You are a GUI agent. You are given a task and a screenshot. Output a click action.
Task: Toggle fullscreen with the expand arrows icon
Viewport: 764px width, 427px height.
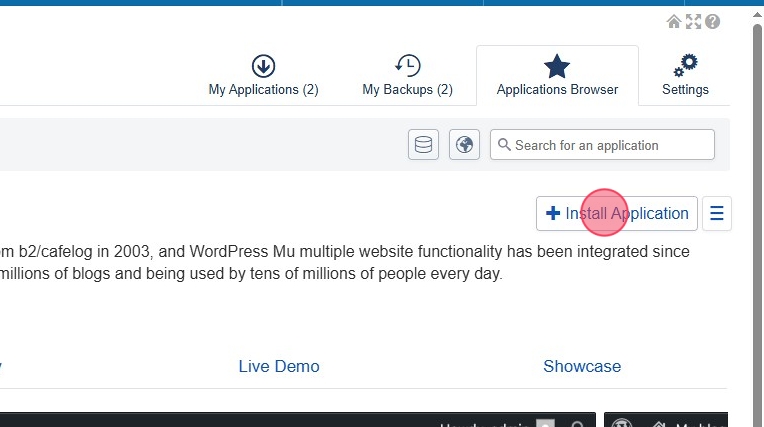[693, 22]
